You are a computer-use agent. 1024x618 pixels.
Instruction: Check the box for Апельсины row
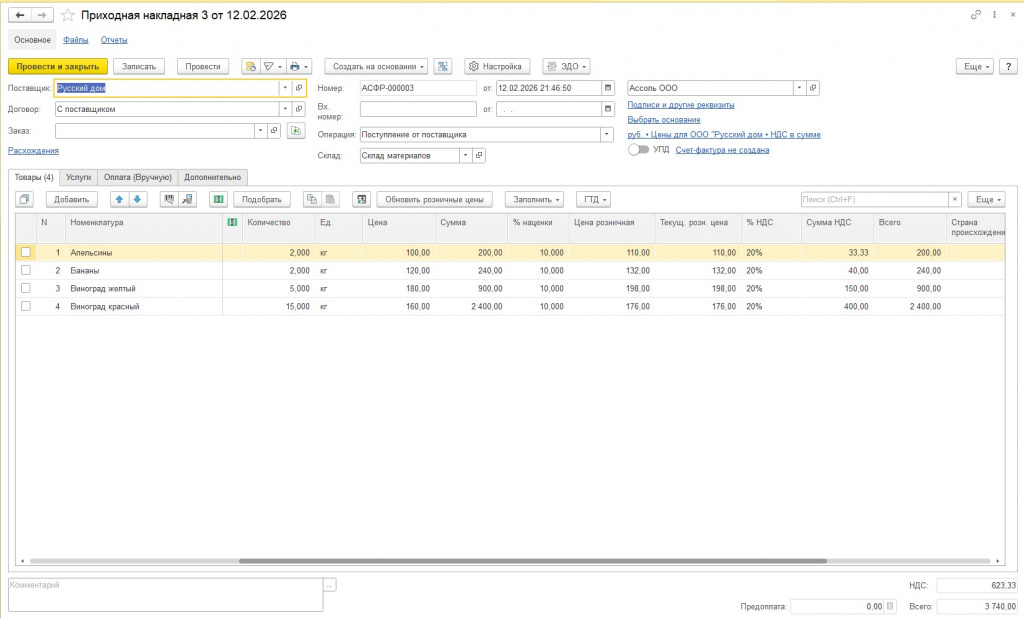[x=26, y=253]
